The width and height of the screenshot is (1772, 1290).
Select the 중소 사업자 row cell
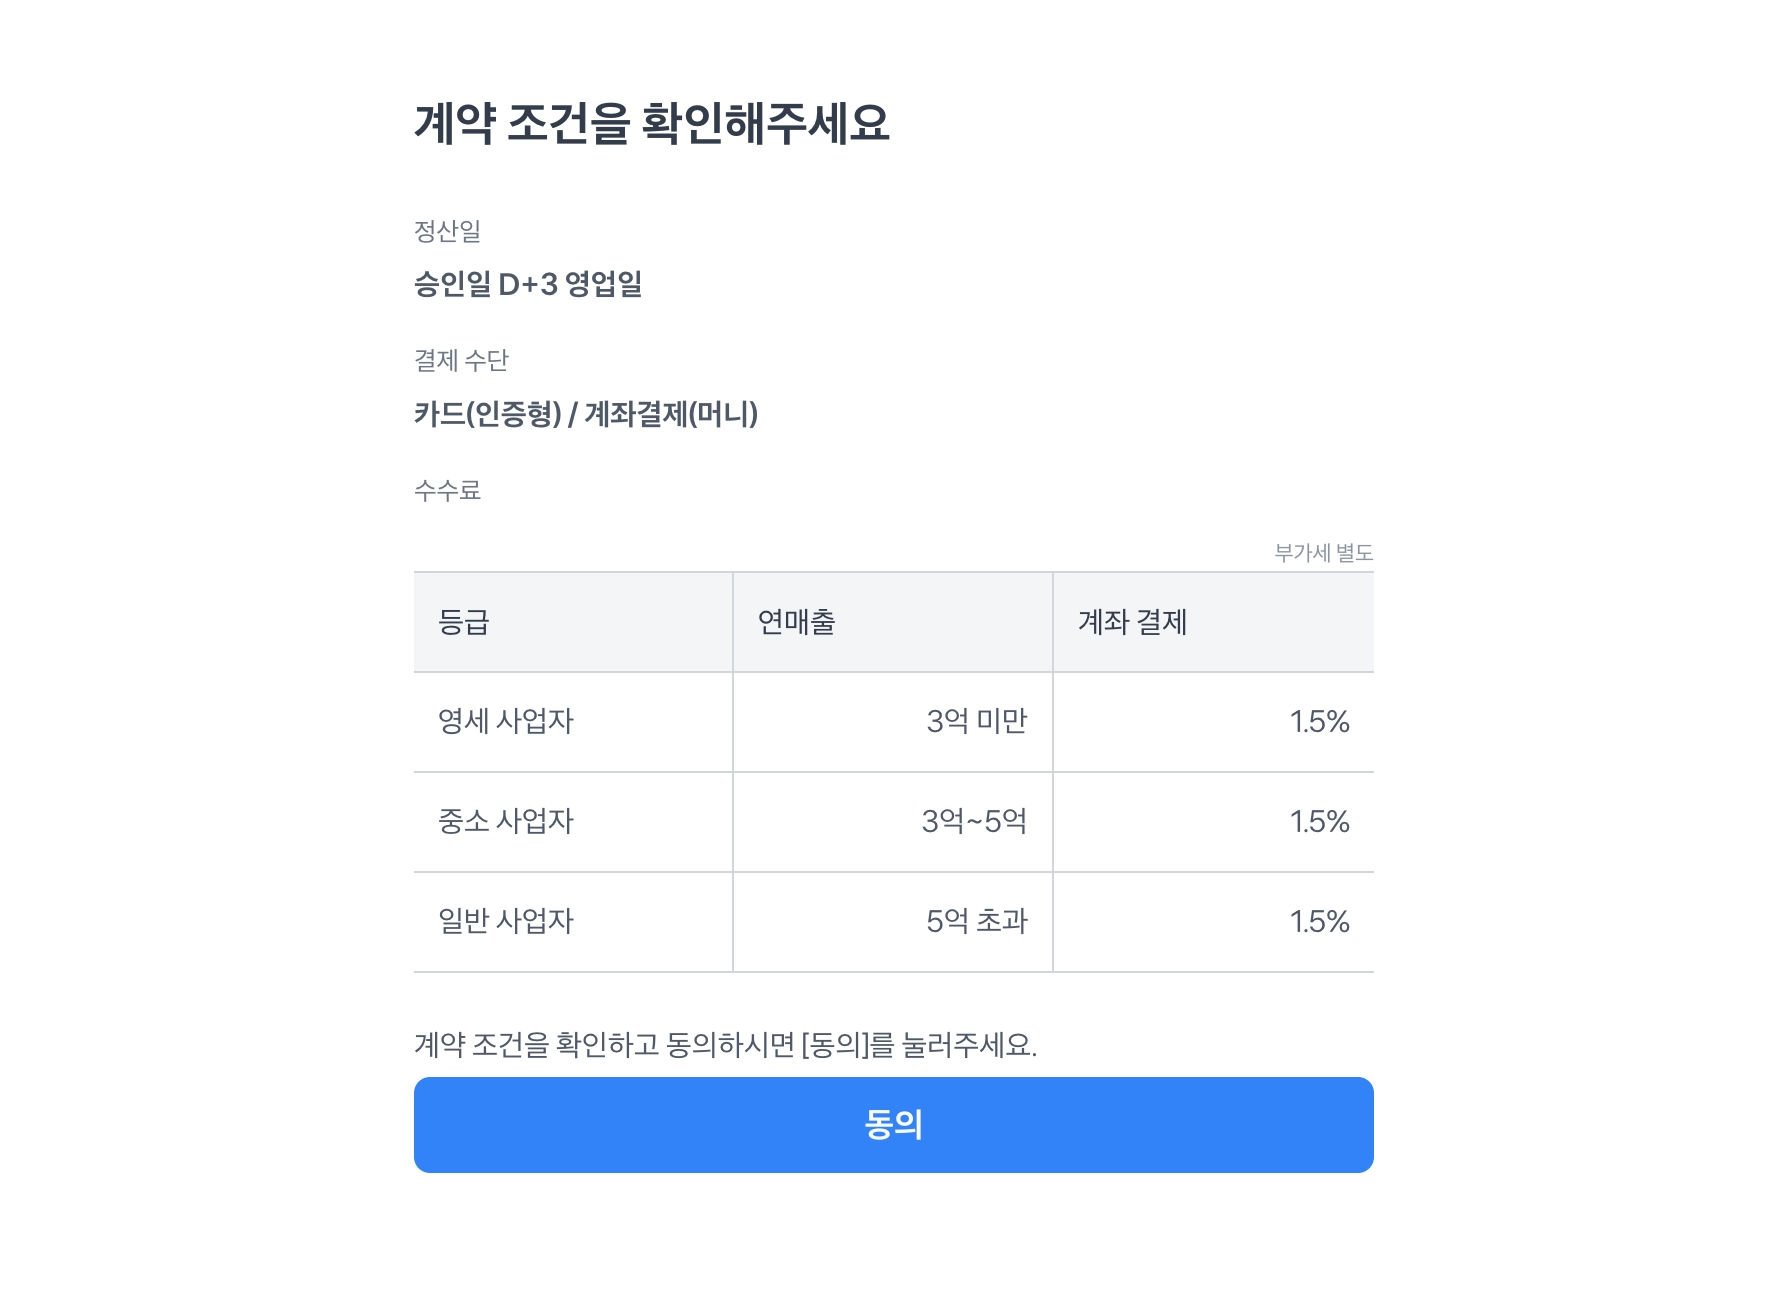click(506, 821)
